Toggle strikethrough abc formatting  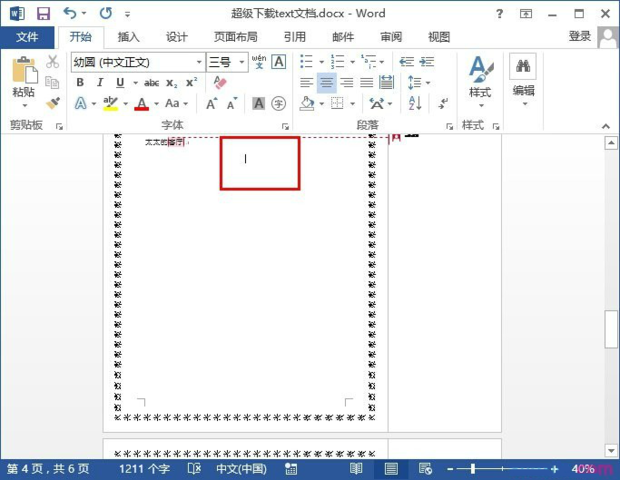[151, 83]
